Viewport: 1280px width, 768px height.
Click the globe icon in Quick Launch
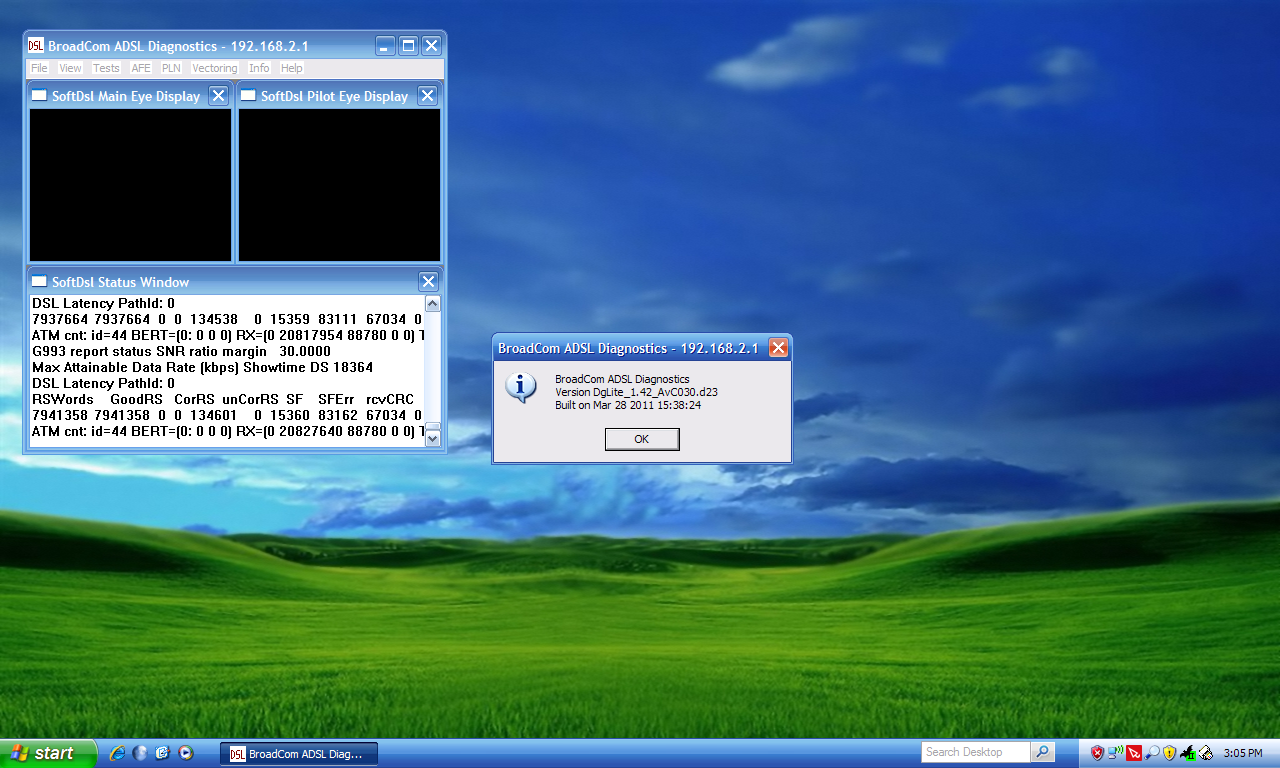click(140, 753)
